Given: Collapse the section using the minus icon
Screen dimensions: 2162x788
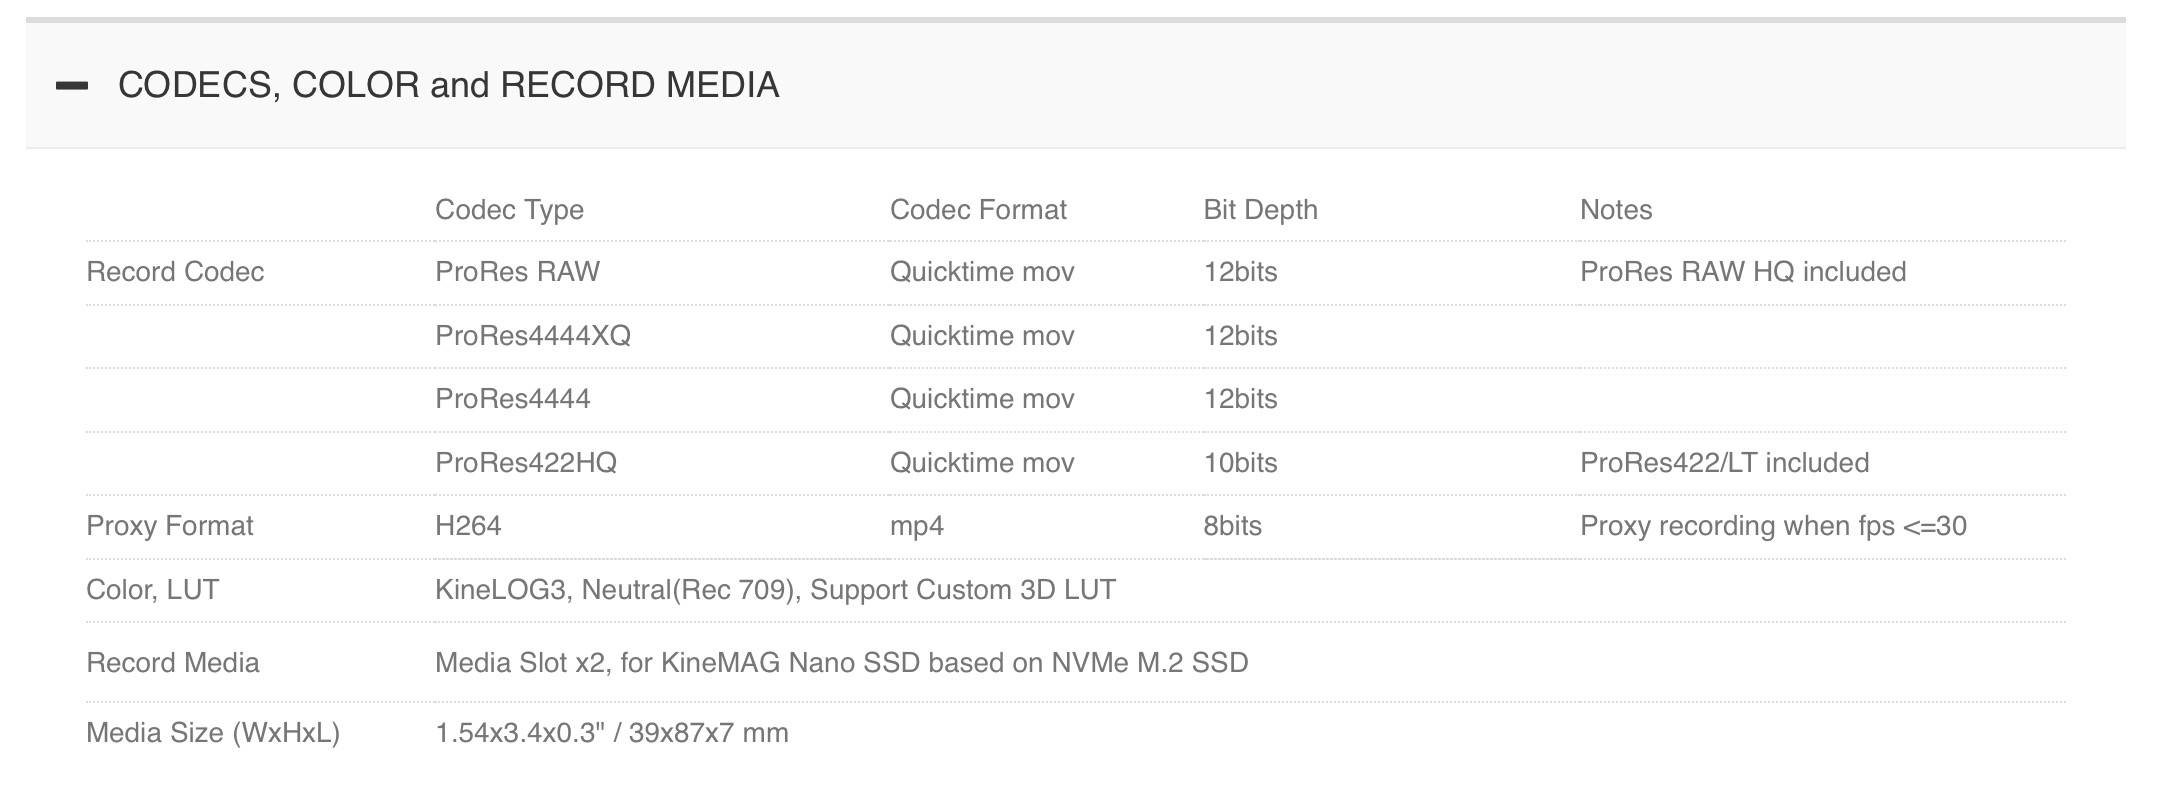Looking at the screenshot, I should point(72,86).
